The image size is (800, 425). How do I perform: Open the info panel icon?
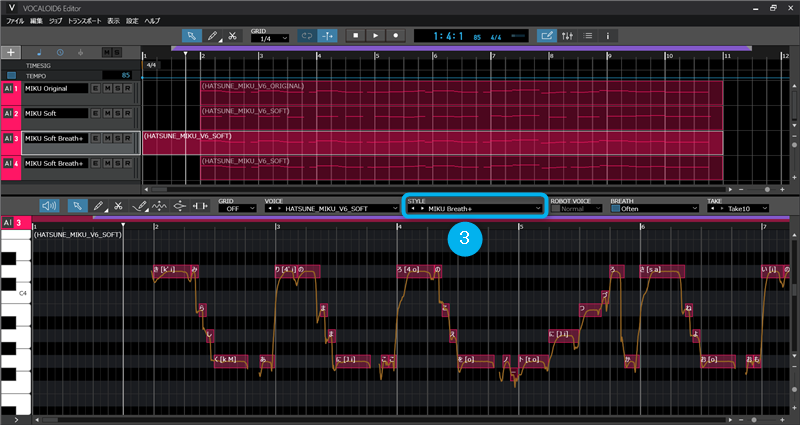click(608, 36)
